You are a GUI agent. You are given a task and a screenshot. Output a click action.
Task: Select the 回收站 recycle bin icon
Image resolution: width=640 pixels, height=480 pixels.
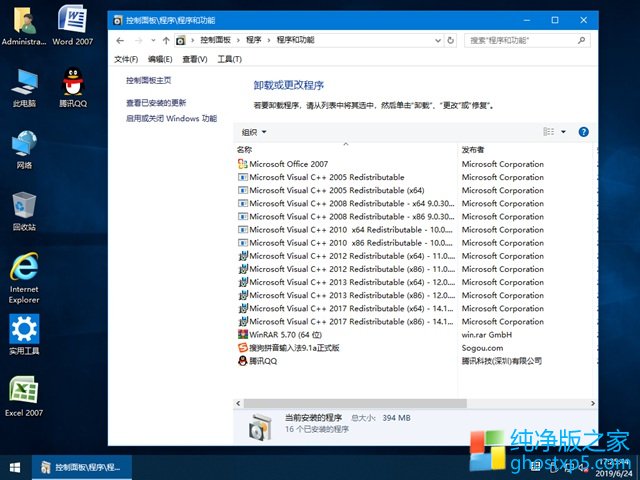coord(24,211)
